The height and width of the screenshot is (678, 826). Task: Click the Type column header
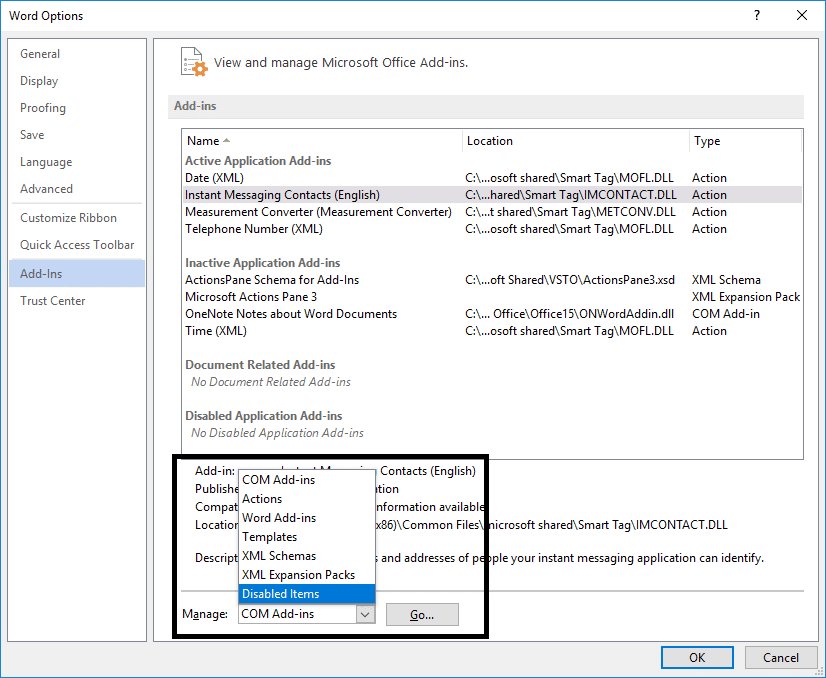pos(707,141)
